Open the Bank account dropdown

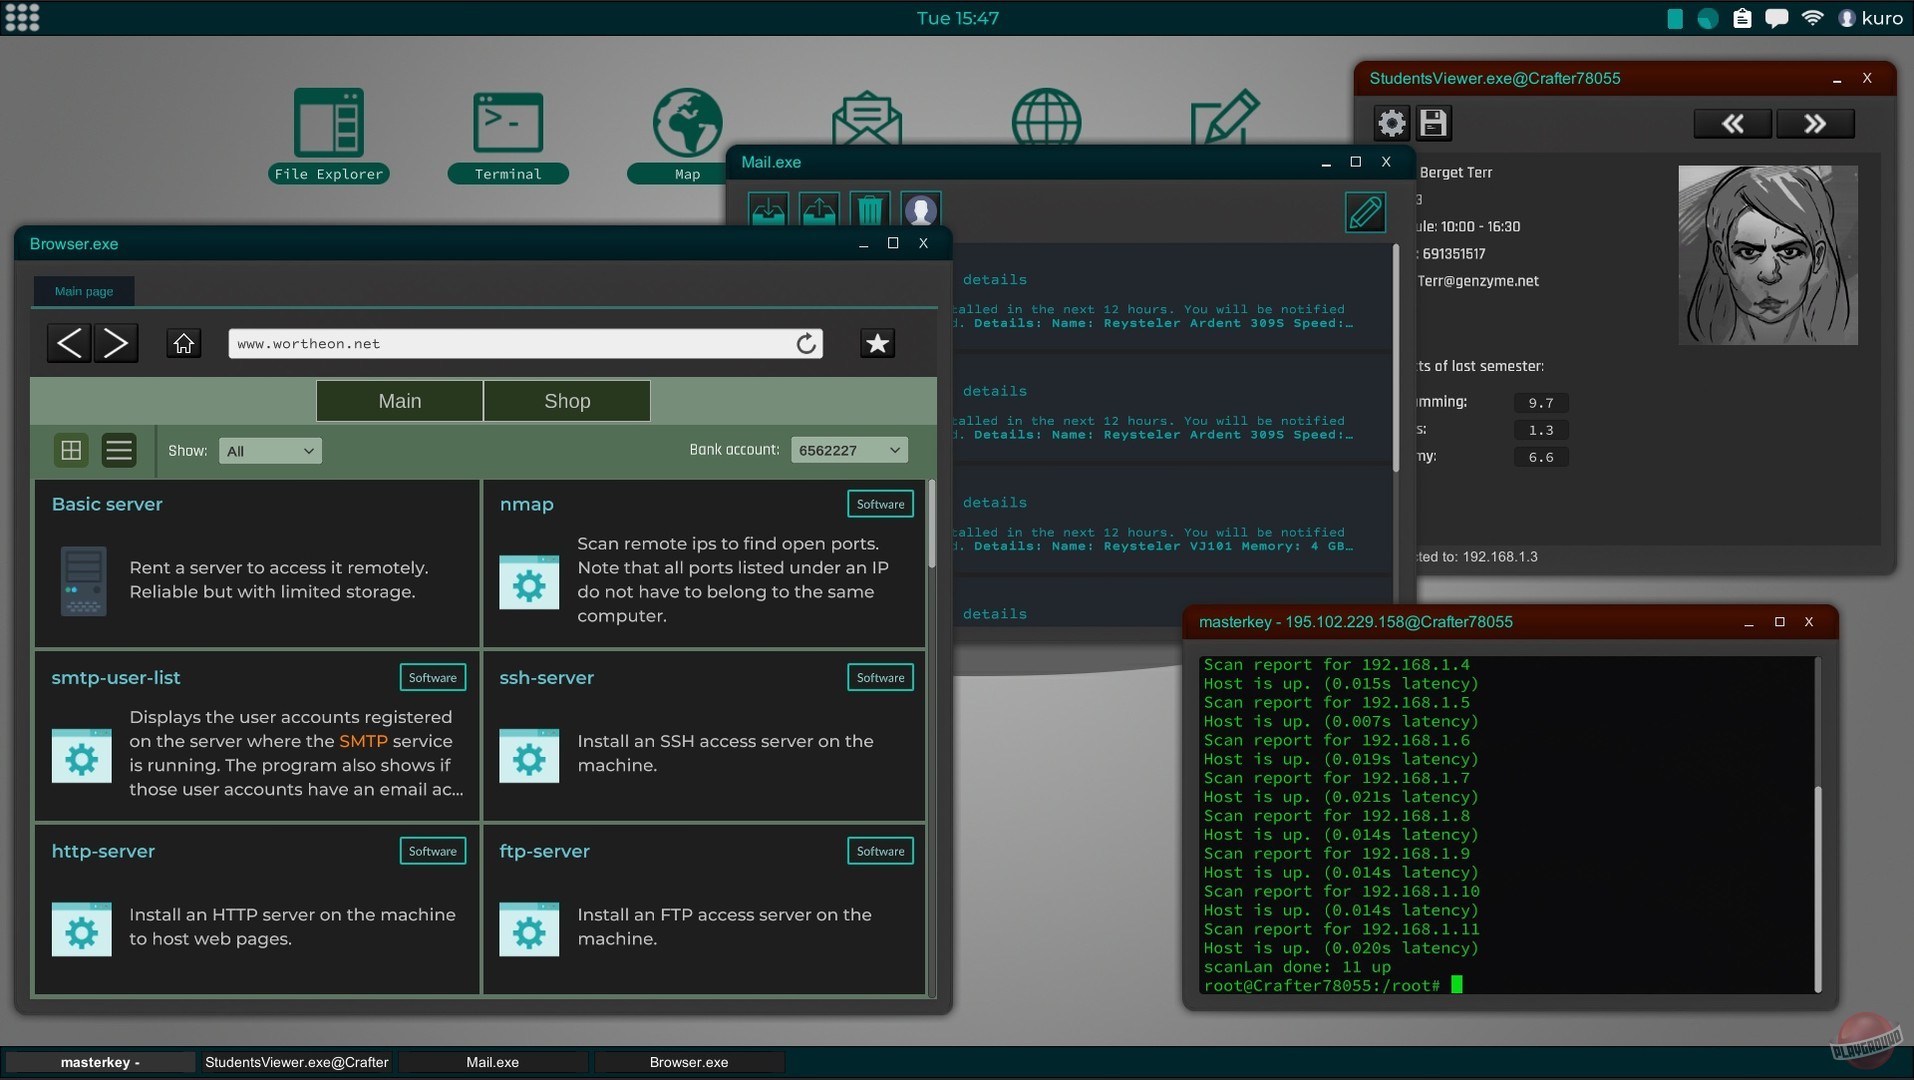[x=849, y=449]
